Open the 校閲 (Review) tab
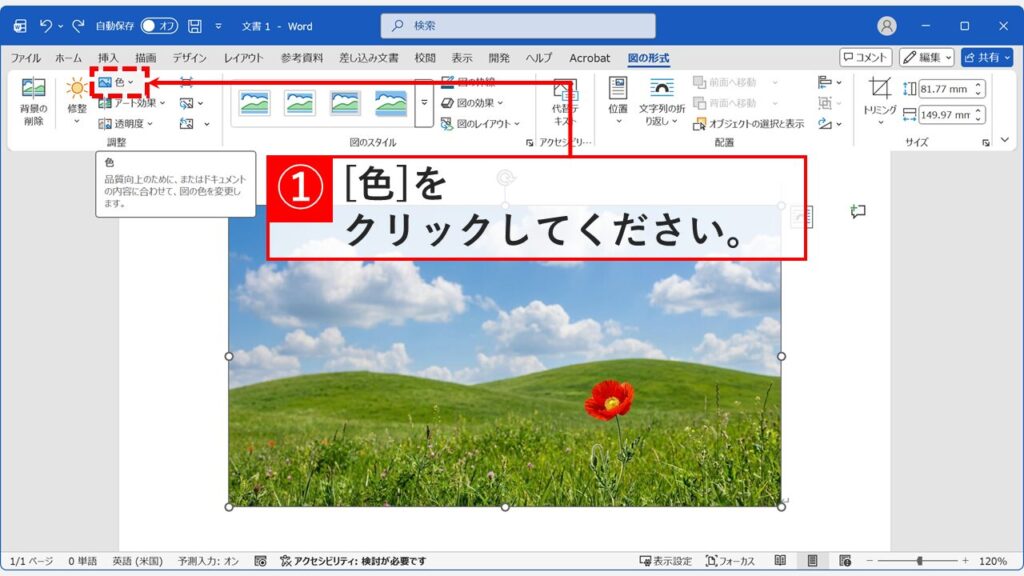 (x=424, y=58)
